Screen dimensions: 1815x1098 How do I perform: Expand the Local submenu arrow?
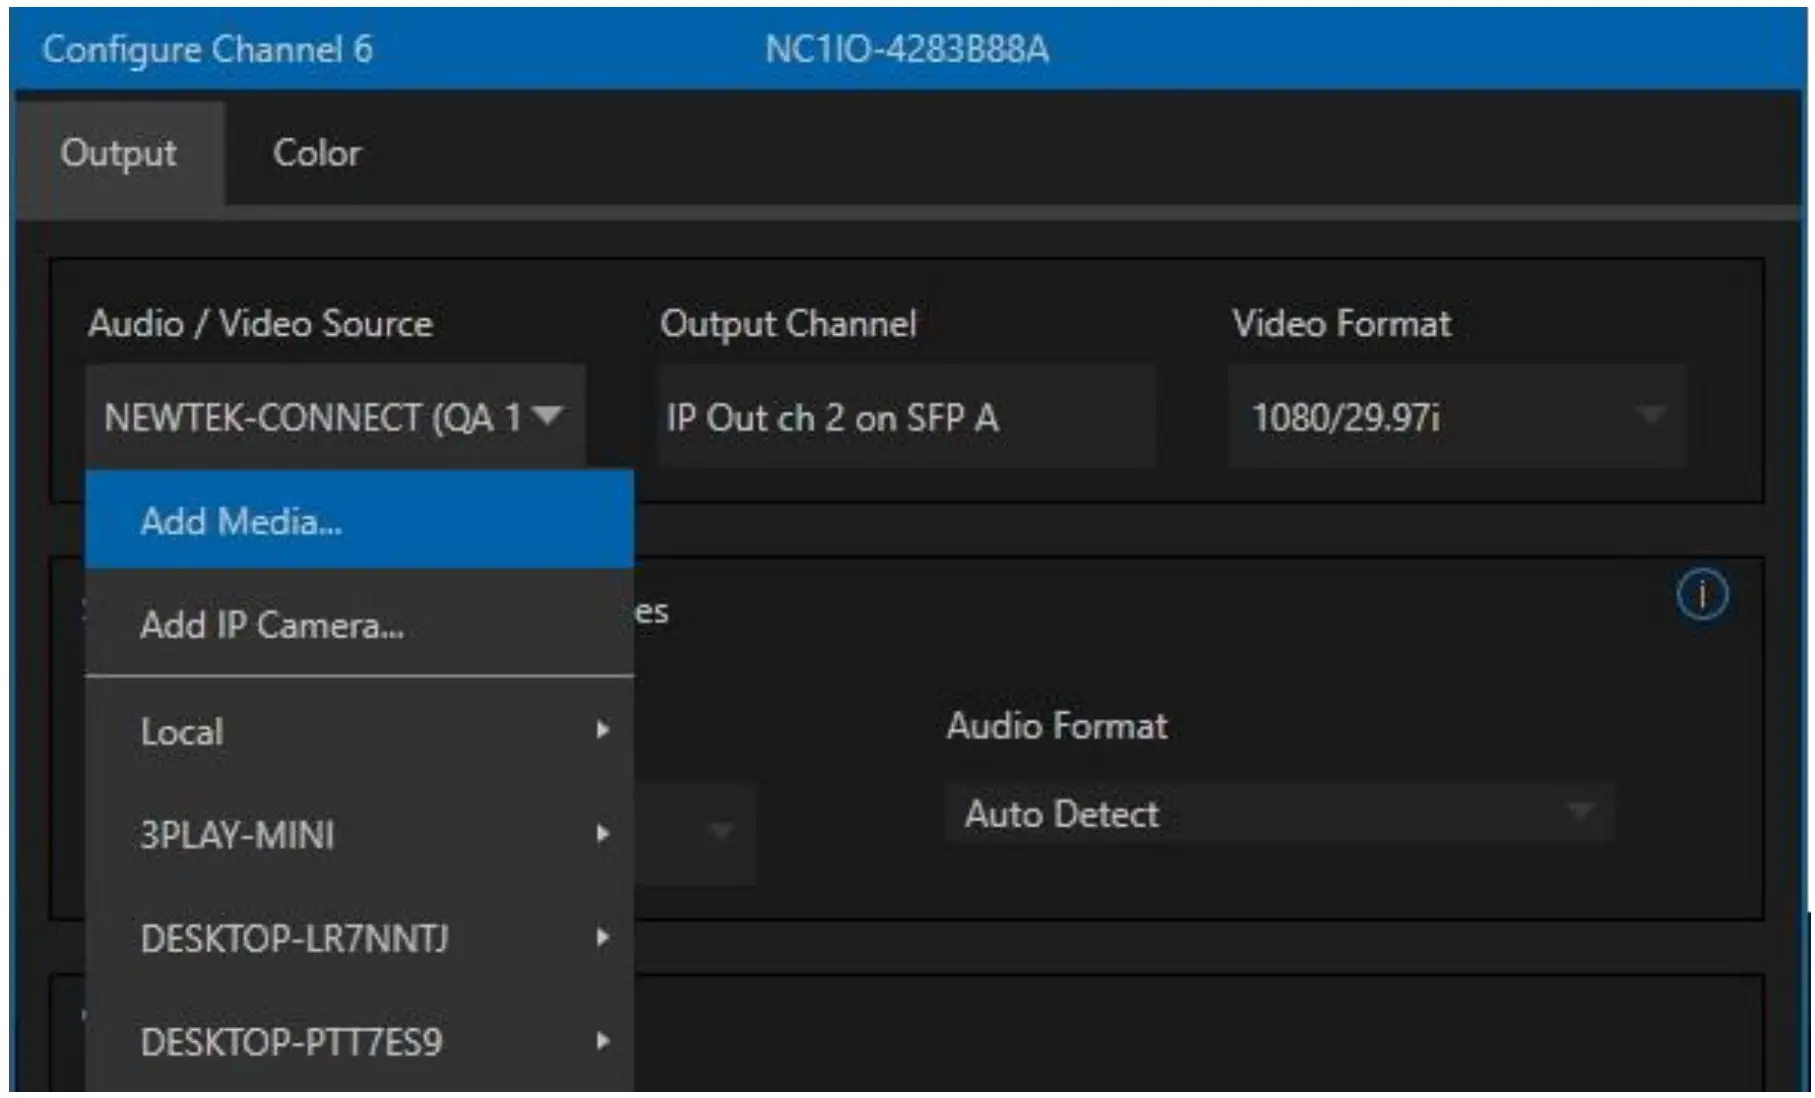click(x=604, y=731)
